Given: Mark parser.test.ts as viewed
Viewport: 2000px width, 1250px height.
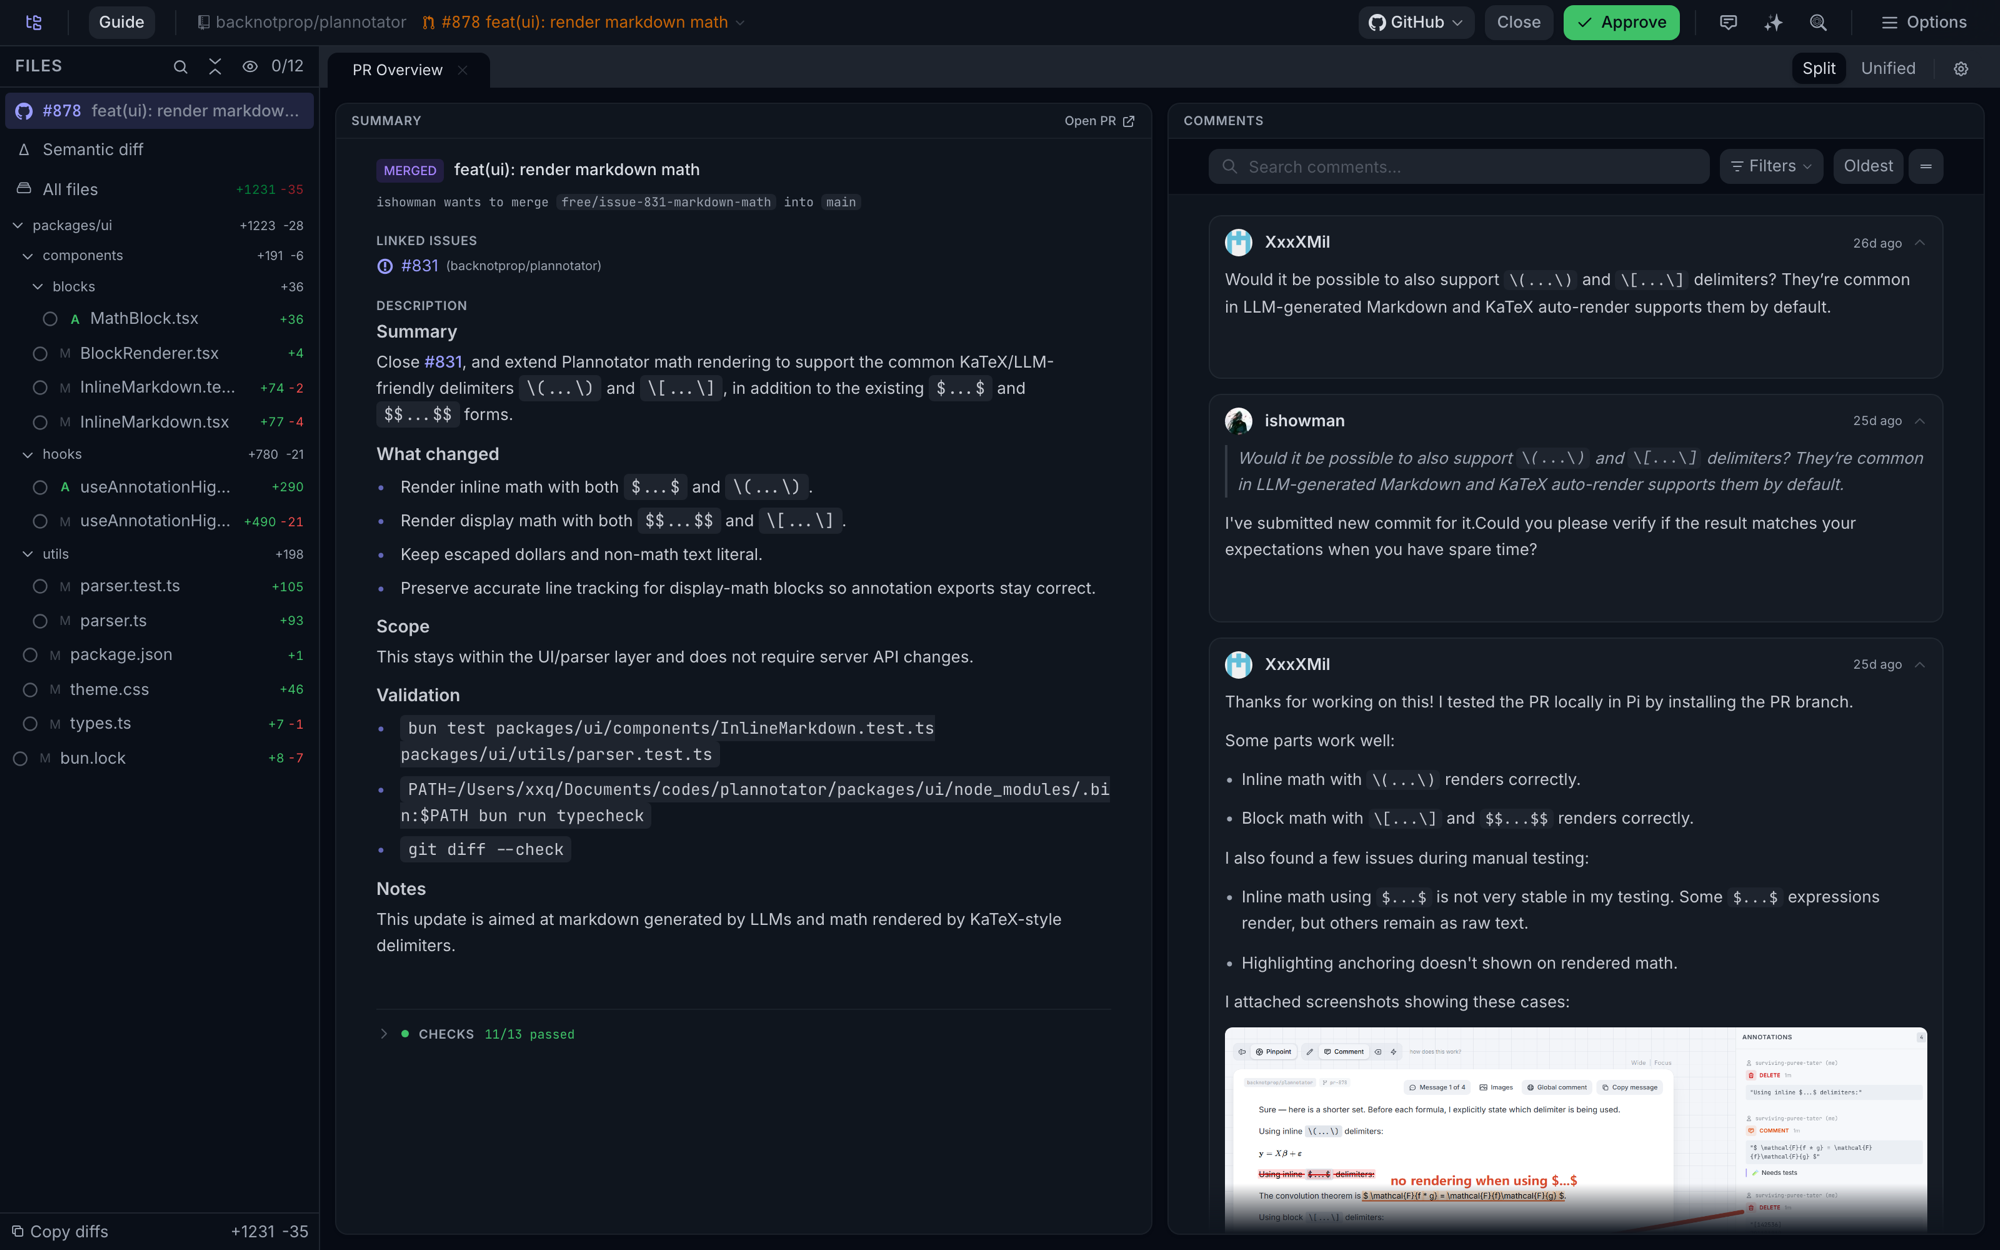Looking at the screenshot, I should pos(40,586).
